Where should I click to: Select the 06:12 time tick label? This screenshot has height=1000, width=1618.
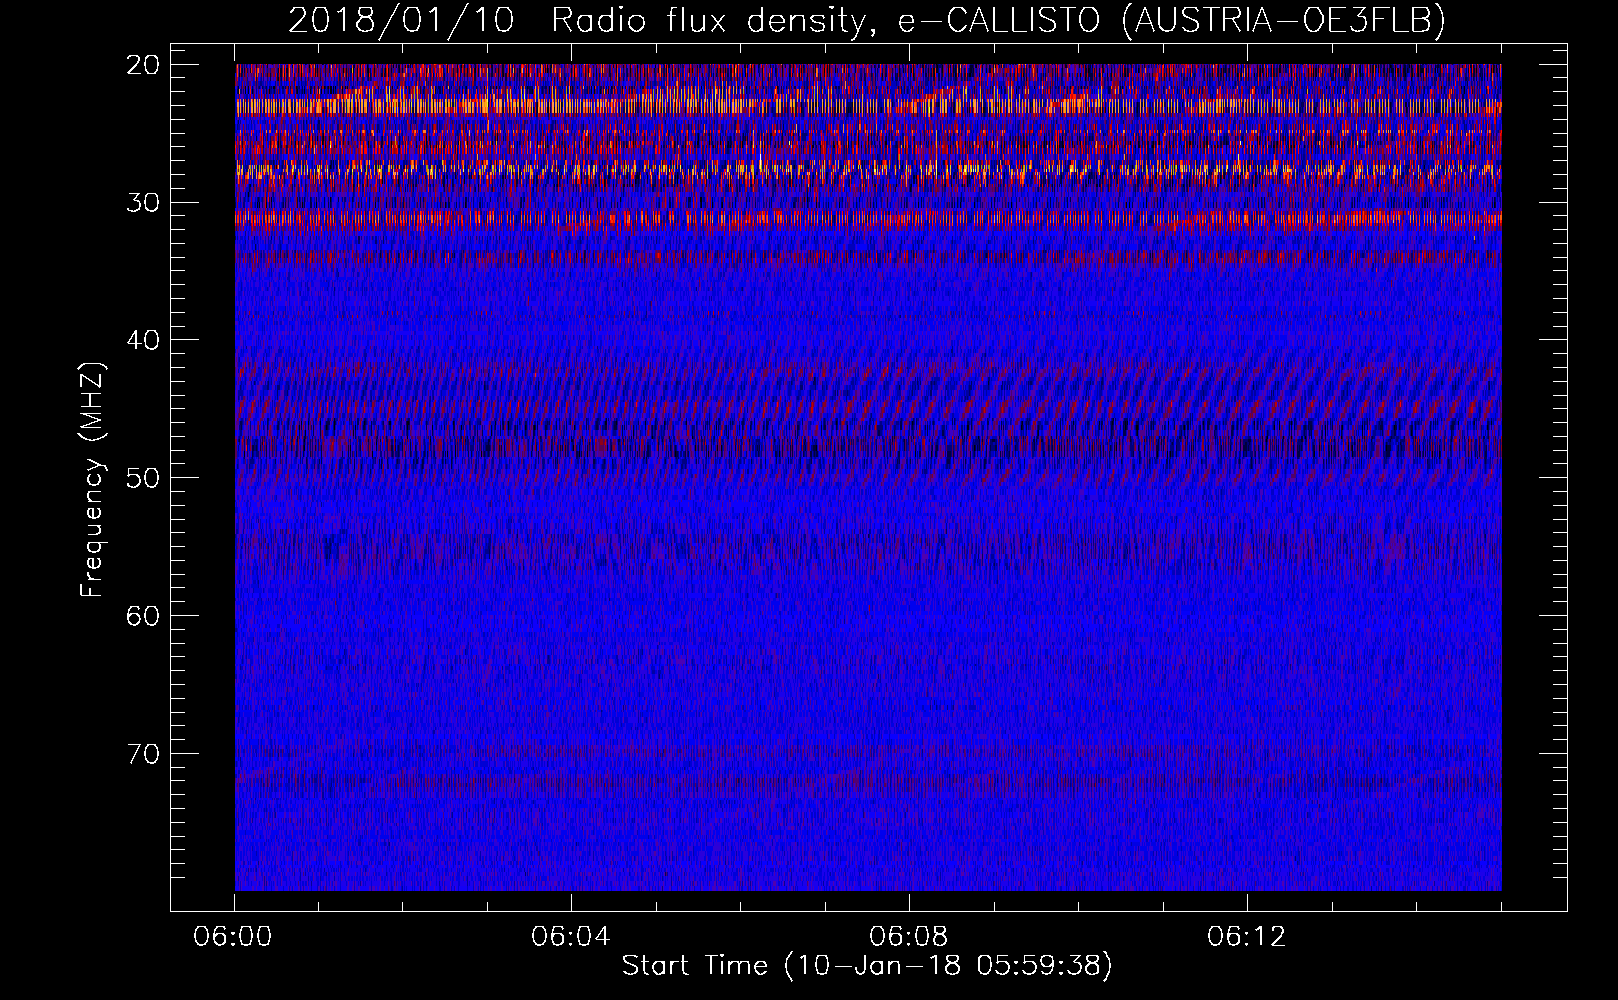coord(1247,937)
